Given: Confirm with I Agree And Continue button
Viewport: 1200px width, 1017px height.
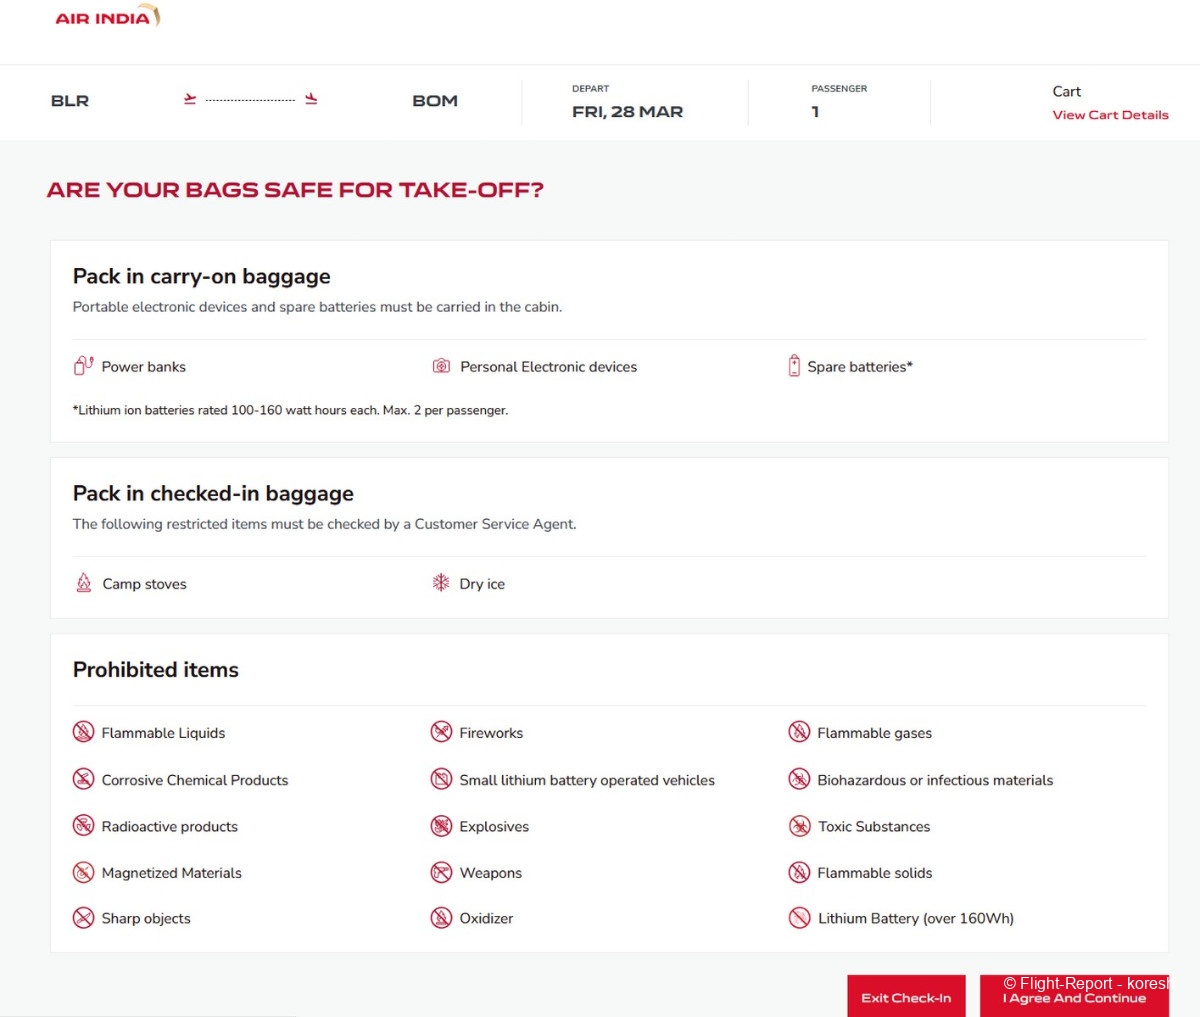Looking at the screenshot, I should pyautogui.click(x=1074, y=996).
